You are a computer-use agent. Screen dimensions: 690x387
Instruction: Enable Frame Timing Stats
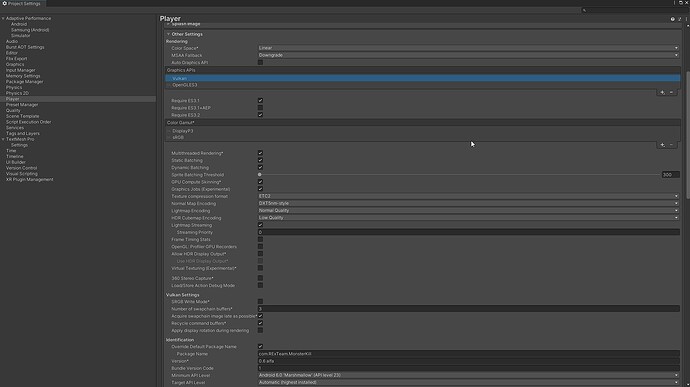(x=260, y=240)
